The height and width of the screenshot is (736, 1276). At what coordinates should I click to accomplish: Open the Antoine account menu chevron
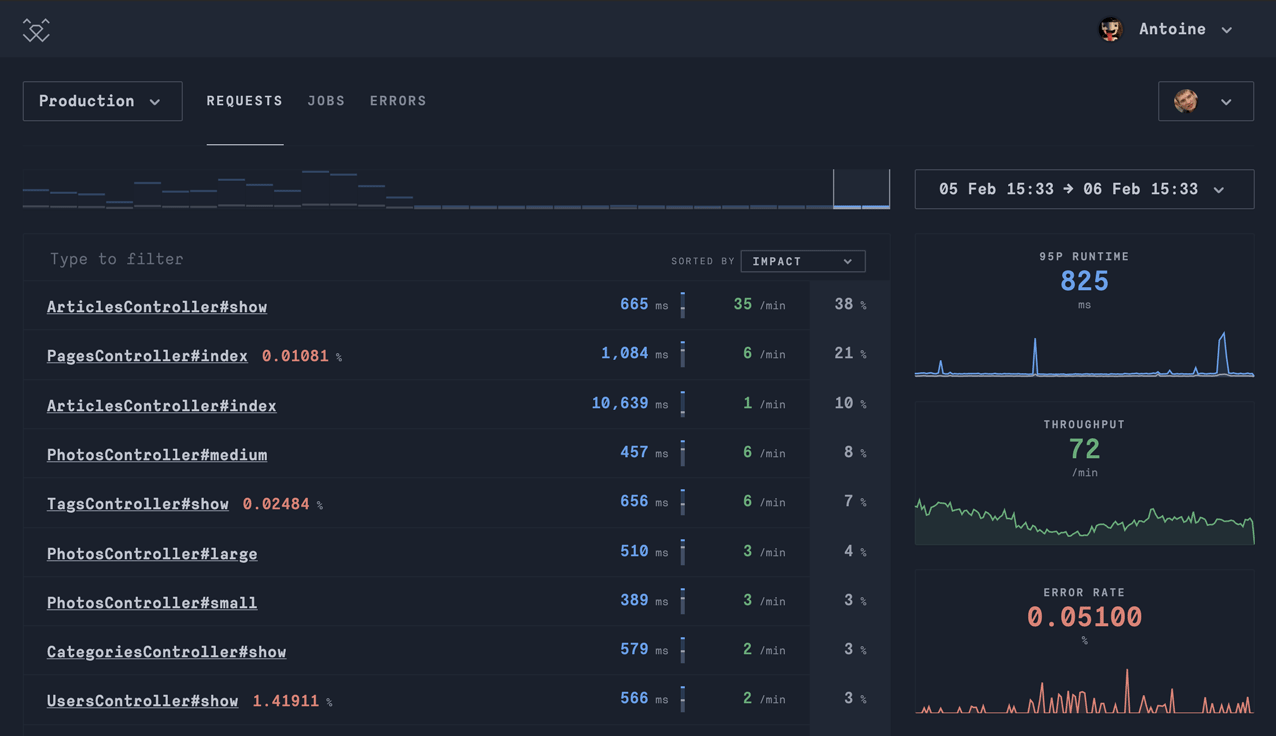(x=1227, y=30)
